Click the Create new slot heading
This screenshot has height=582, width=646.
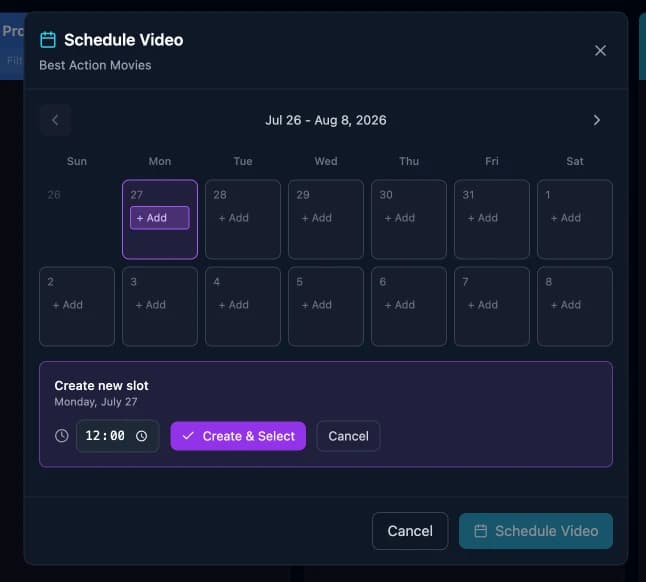pyautogui.click(x=101, y=386)
